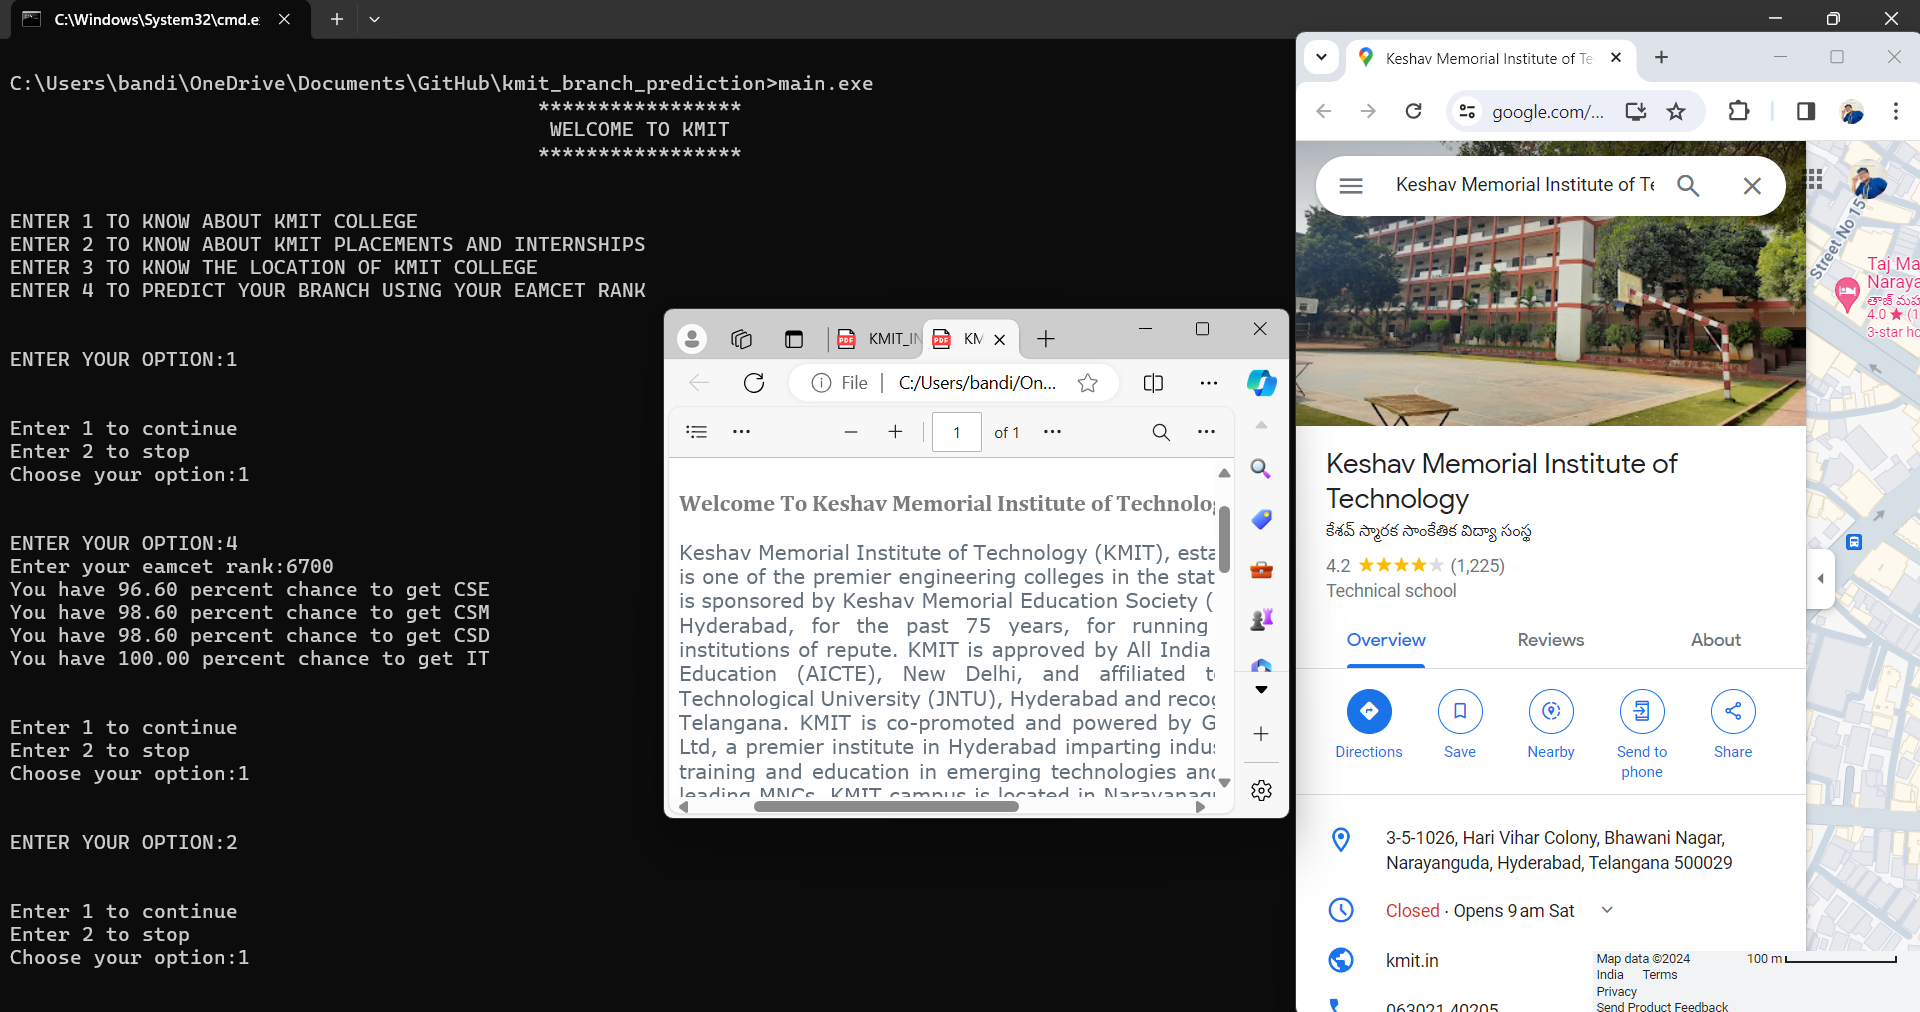Get Directions to KMIT
The width and height of the screenshot is (1920, 1012).
(1369, 724)
